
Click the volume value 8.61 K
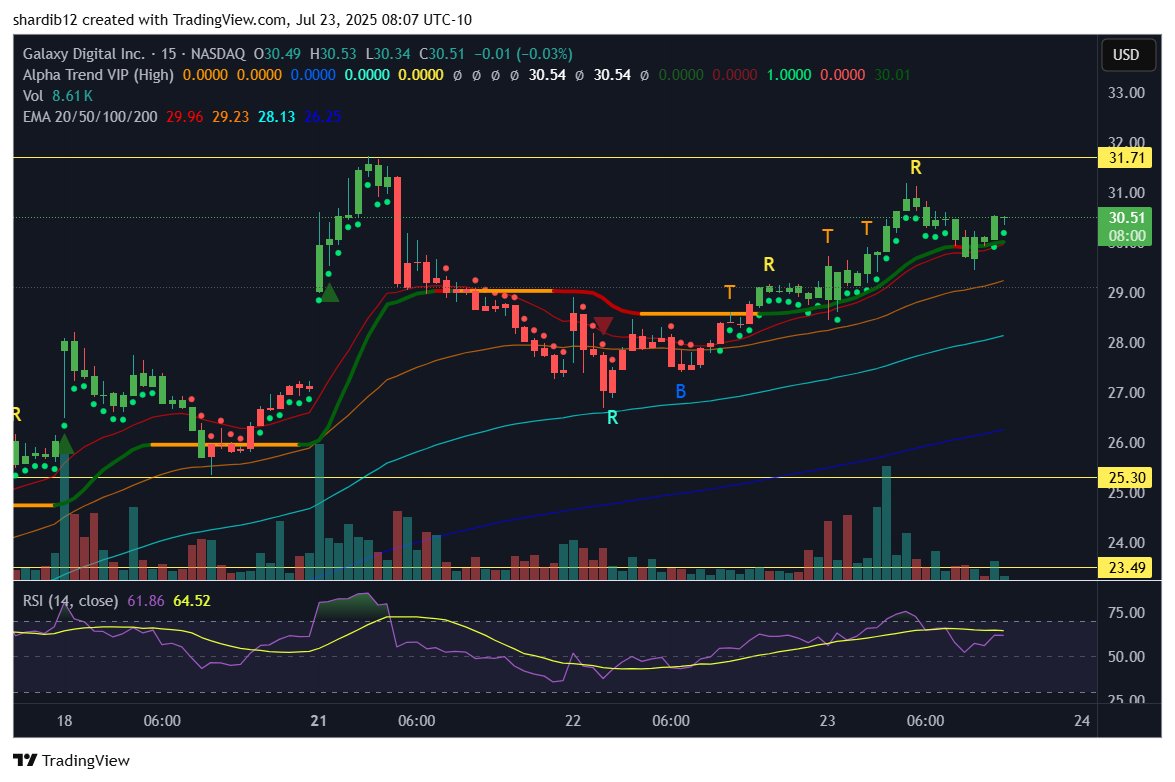click(73, 96)
